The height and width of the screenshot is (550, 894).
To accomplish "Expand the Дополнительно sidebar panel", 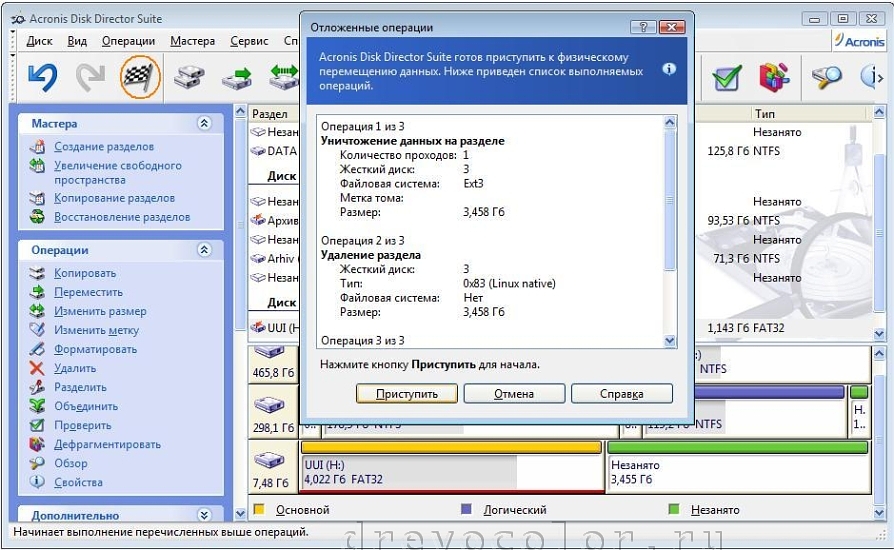I will [x=204, y=515].
